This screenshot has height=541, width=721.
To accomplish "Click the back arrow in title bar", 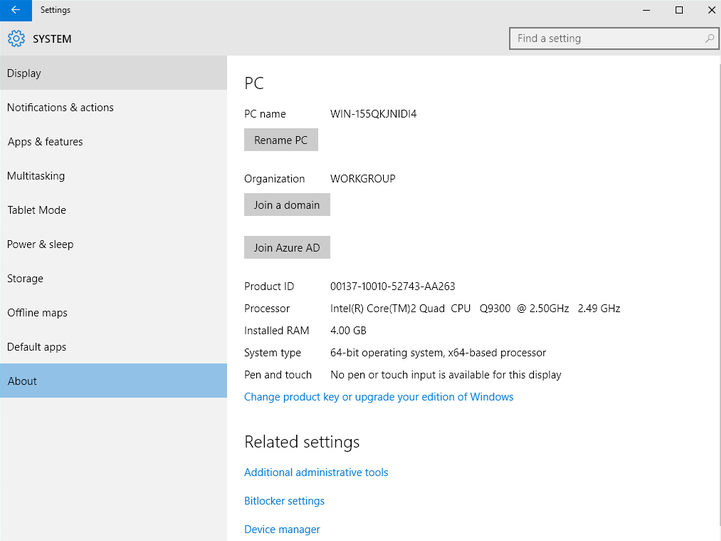I will click(x=16, y=10).
